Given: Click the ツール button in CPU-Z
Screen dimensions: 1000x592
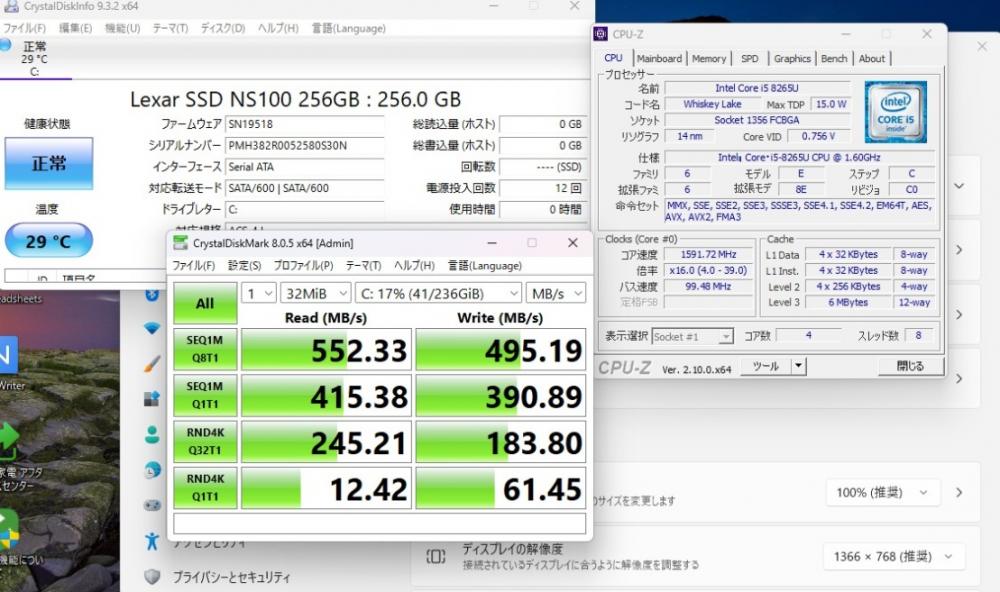Looking at the screenshot, I should tap(765, 366).
